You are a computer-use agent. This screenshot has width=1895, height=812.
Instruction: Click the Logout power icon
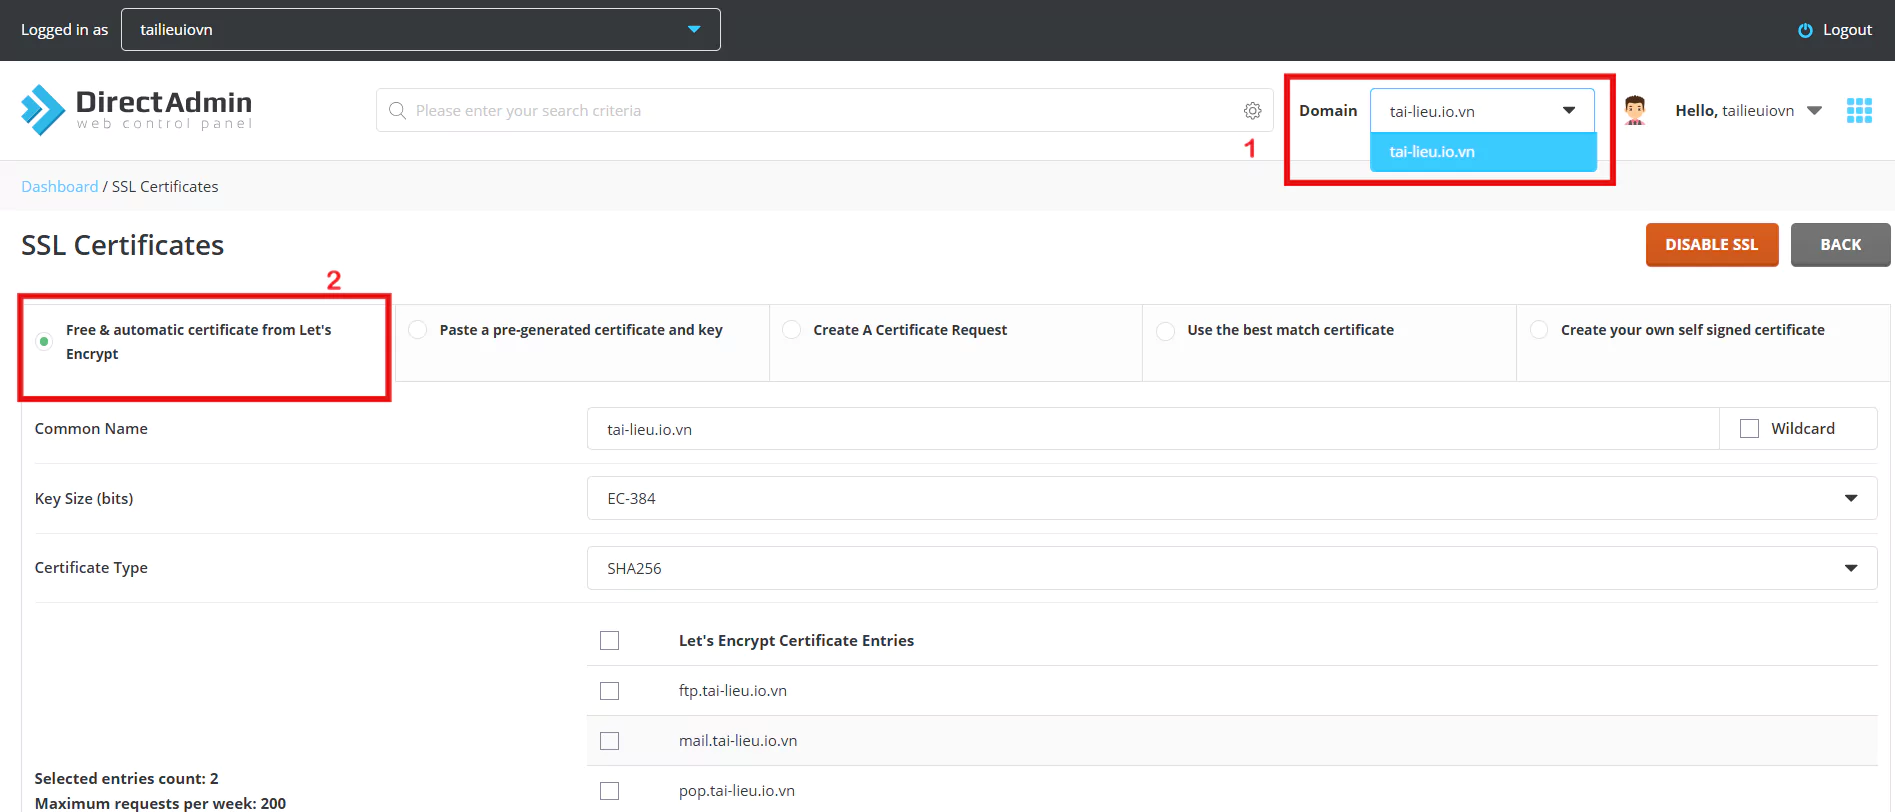(x=1805, y=30)
